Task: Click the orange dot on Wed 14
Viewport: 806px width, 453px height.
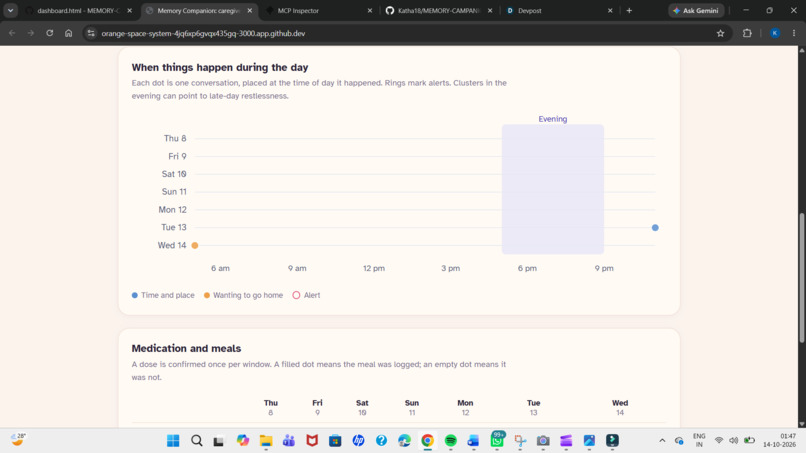Action: point(195,245)
